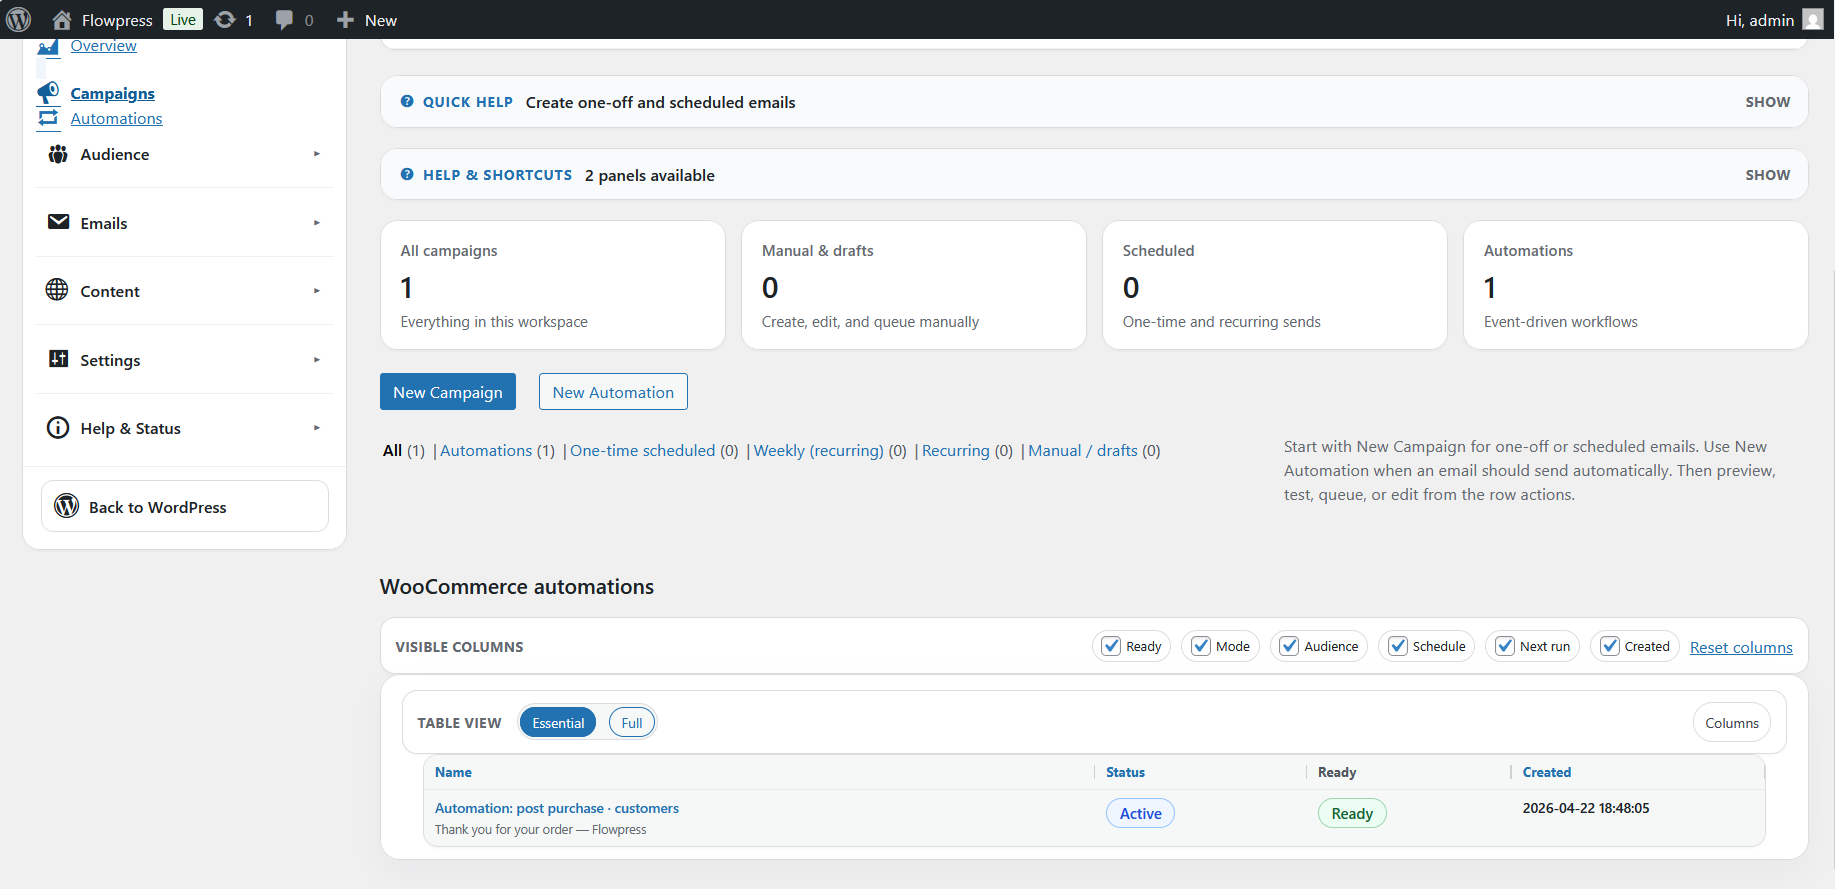
Task: Open Automation: post purchase · customers
Action: [x=557, y=808]
